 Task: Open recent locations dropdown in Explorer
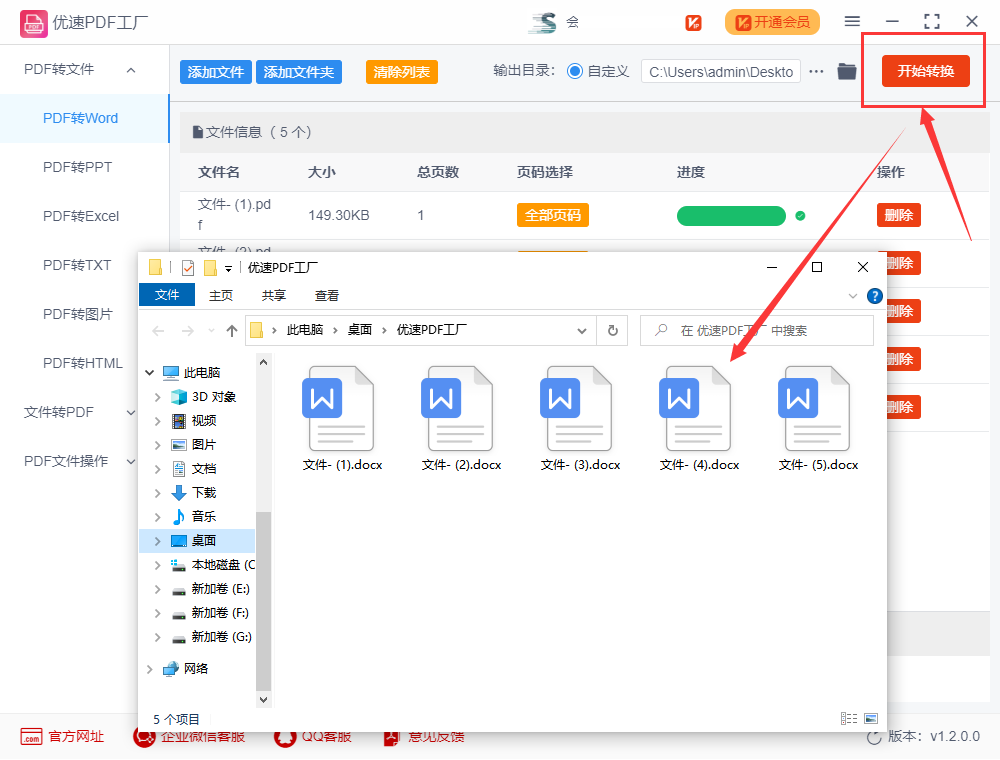pos(211,330)
